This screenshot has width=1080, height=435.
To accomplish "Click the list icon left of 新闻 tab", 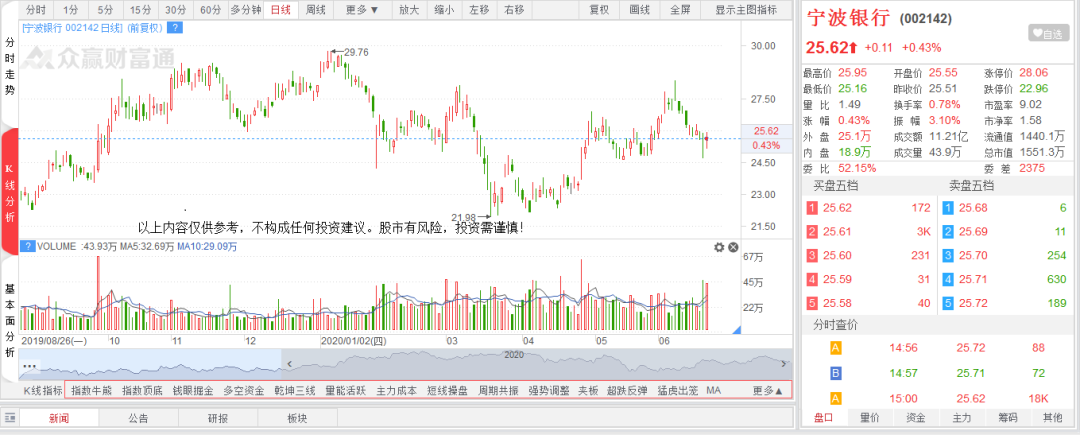I will point(10,418).
